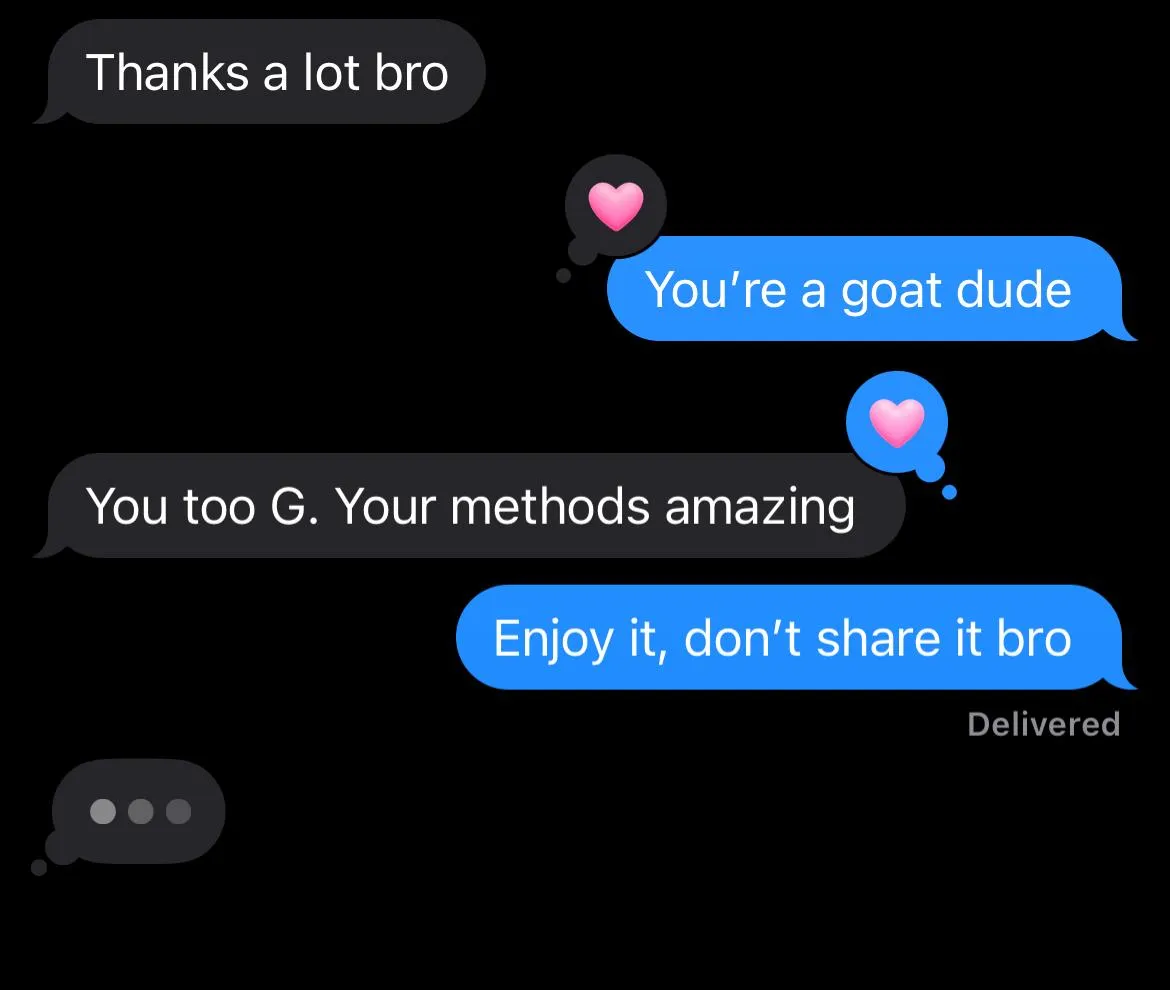This screenshot has height=990, width=1170.
Task: Select the "Thanks a lot bro" message bubble
Action: (x=260, y=72)
